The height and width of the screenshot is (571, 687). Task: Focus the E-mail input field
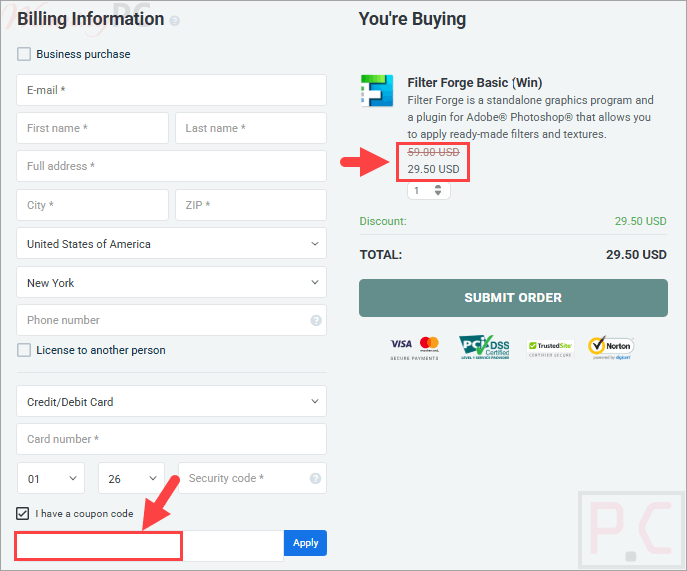(x=171, y=90)
